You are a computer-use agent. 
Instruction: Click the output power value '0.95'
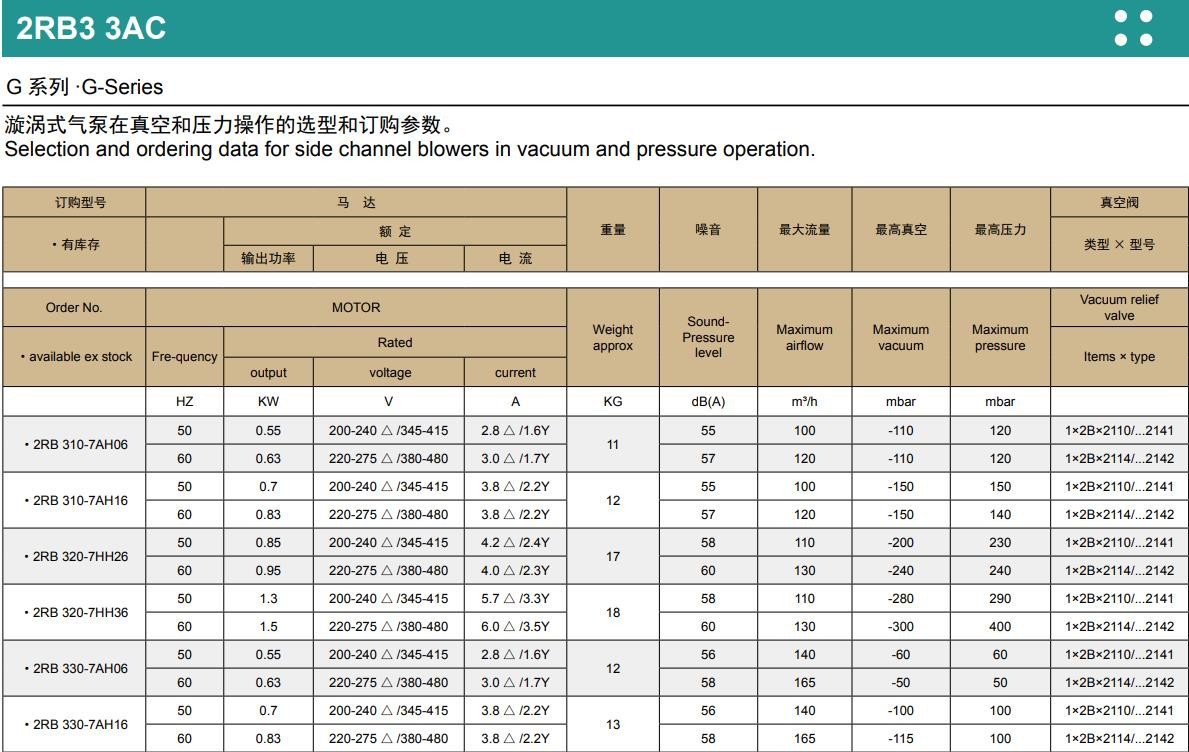[268, 571]
